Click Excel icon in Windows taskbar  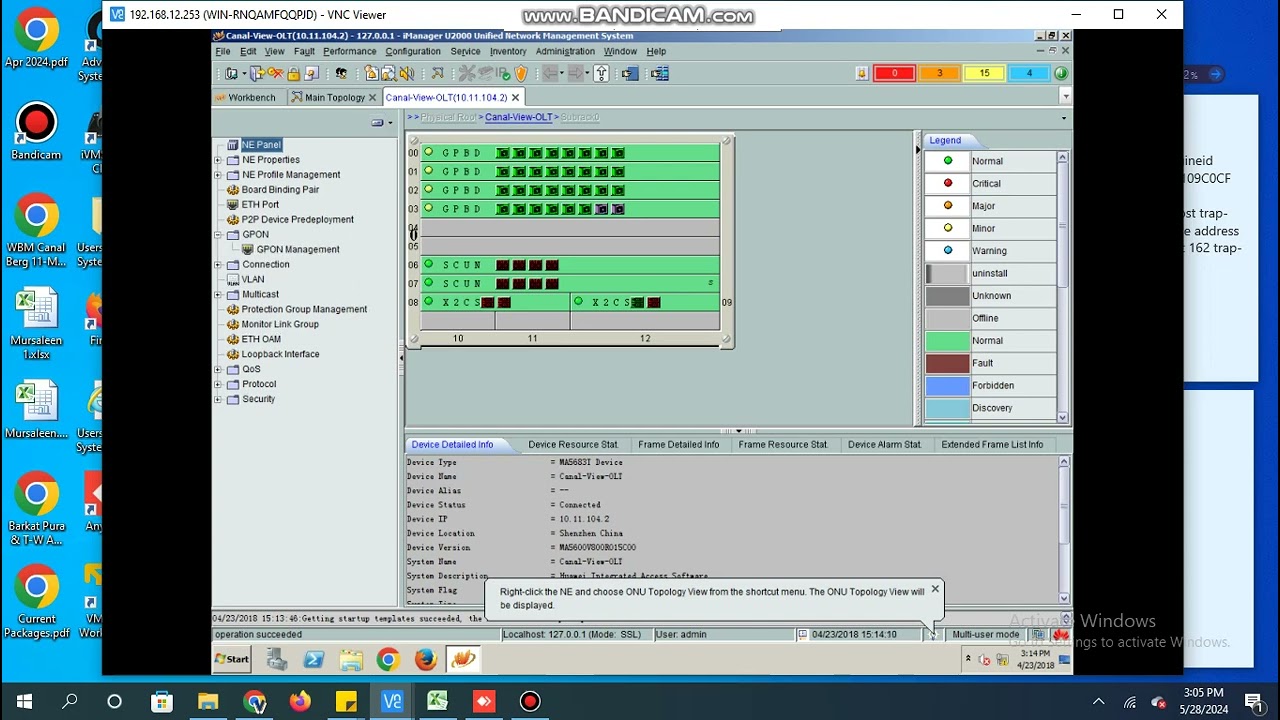(x=438, y=701)
